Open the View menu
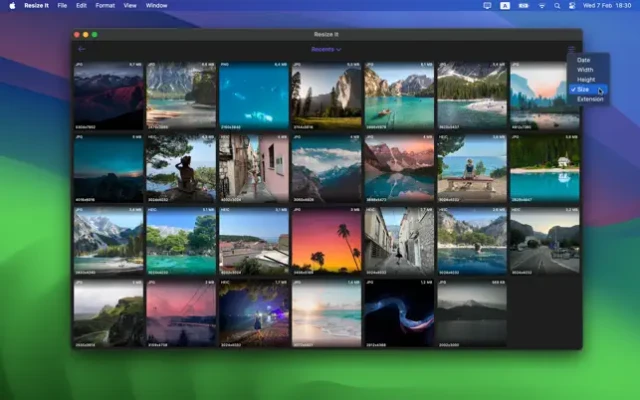The height and width of the screenshot is (400, 640). (131, 5)
